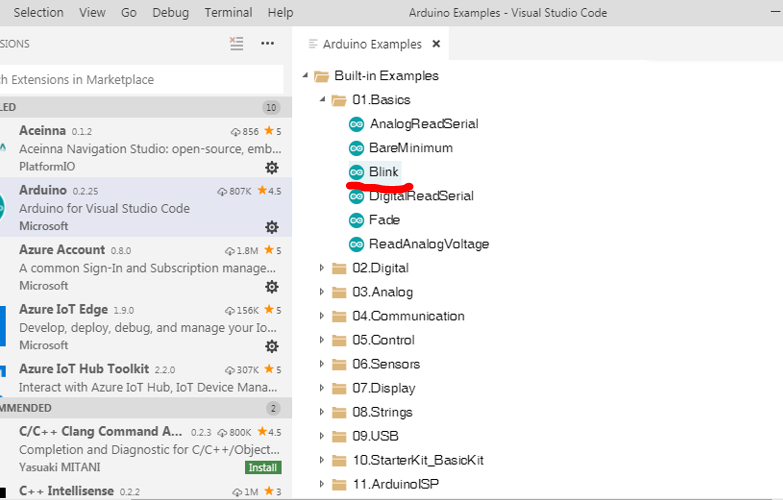
Task: Select Arduino for Visual Studio Code entry
Action: point(146,207)
